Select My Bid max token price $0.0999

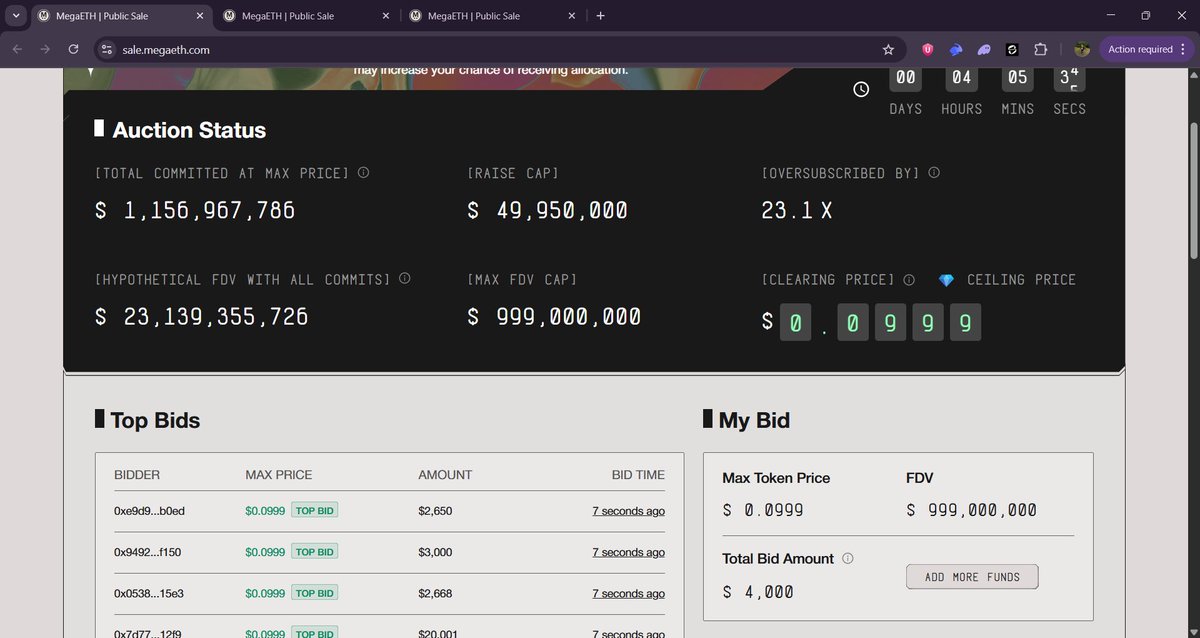coord(763,510)
